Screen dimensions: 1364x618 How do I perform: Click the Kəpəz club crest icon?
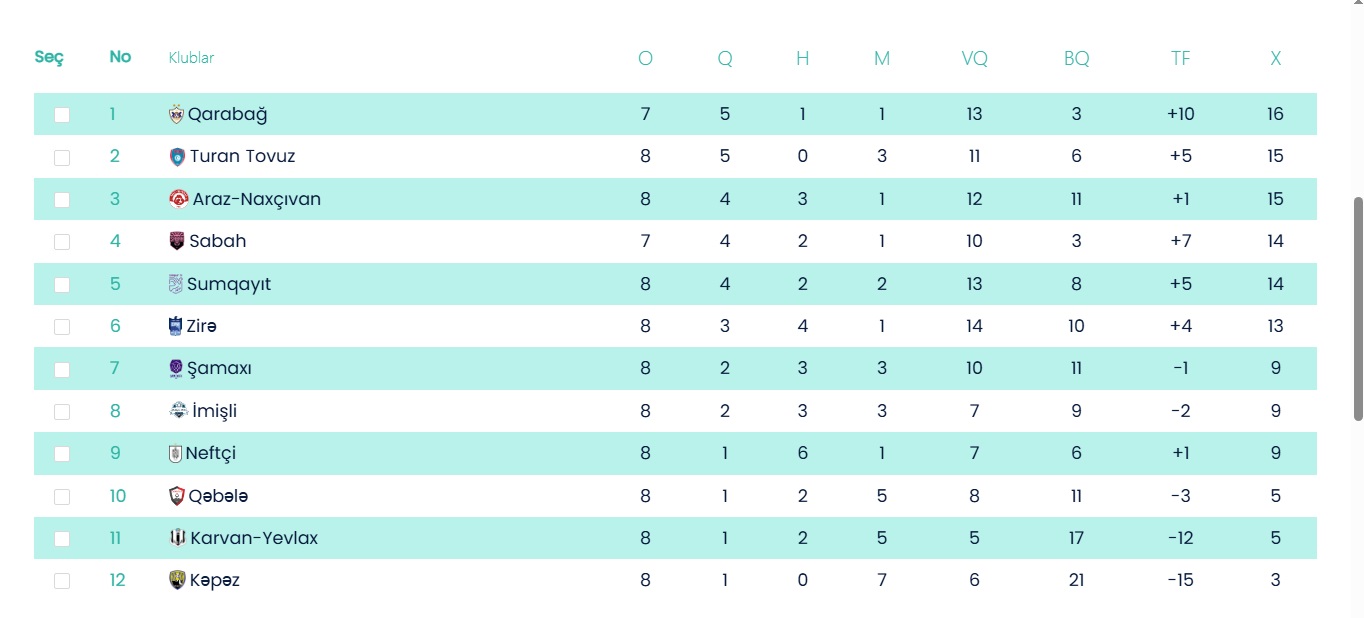pyautogui.click(x=177, y=580)
